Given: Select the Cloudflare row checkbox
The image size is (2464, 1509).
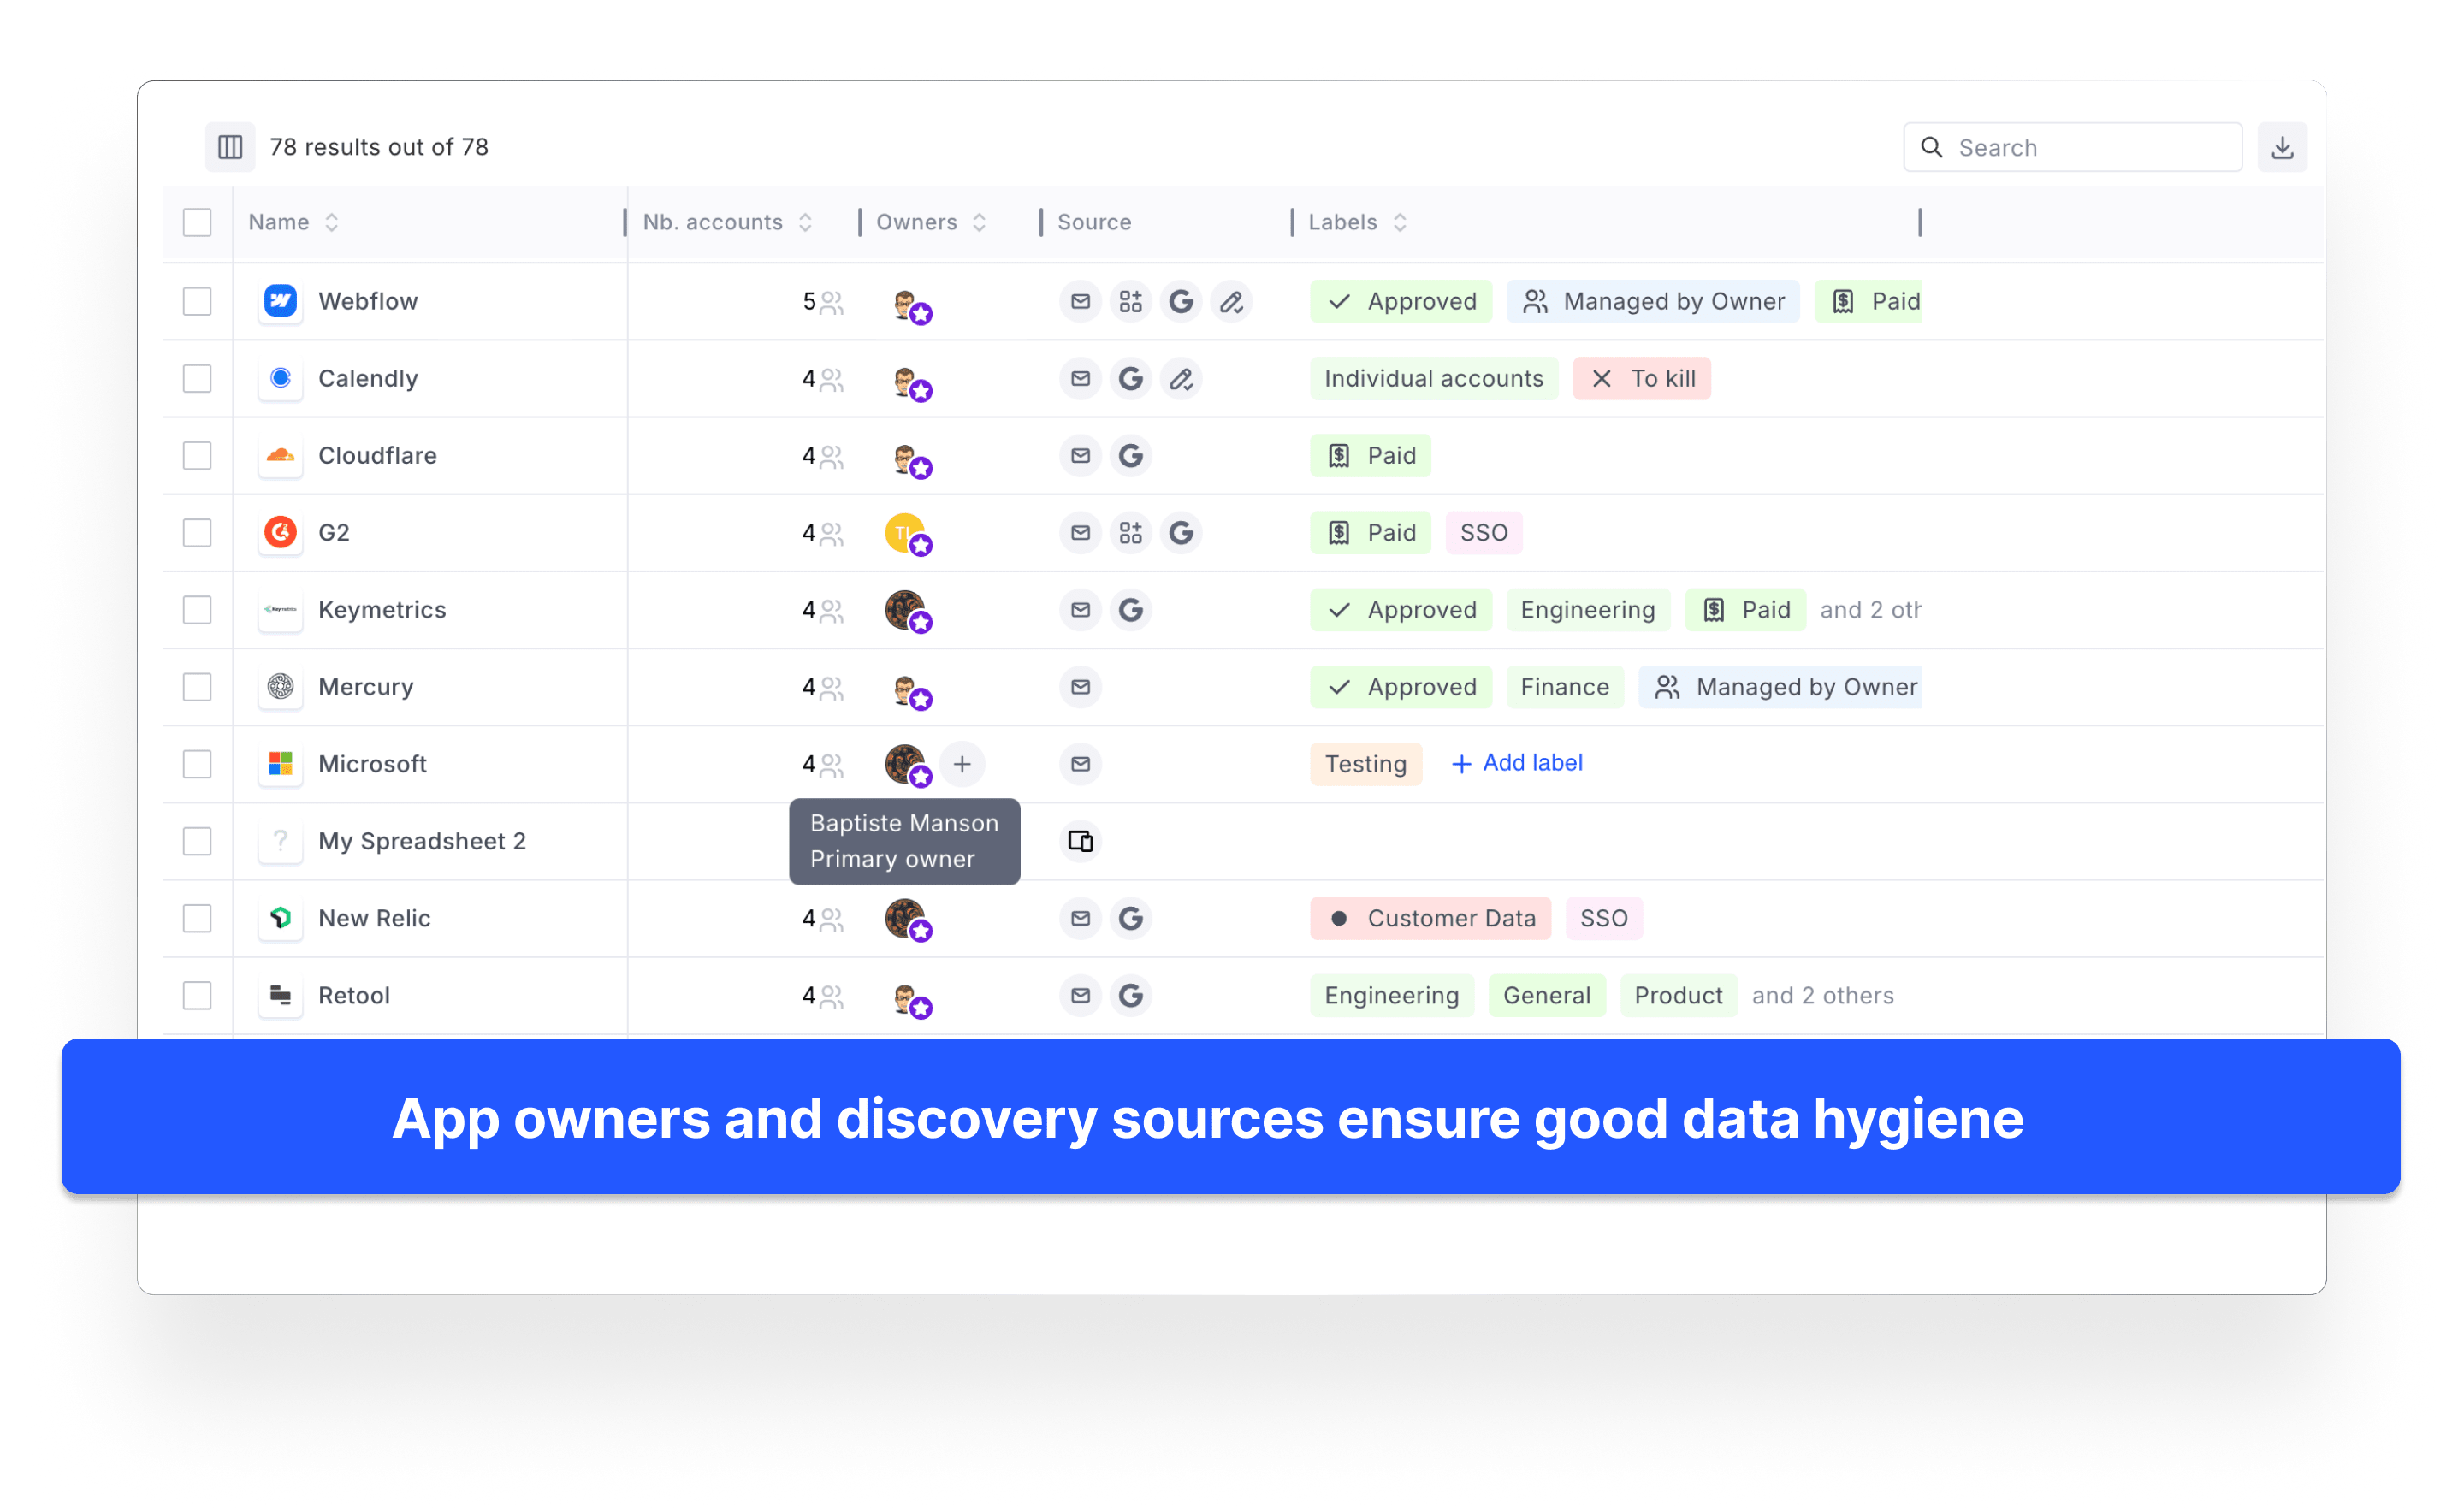Looking at the screenshot, I should pyautogui.click(x=197, y=455).
